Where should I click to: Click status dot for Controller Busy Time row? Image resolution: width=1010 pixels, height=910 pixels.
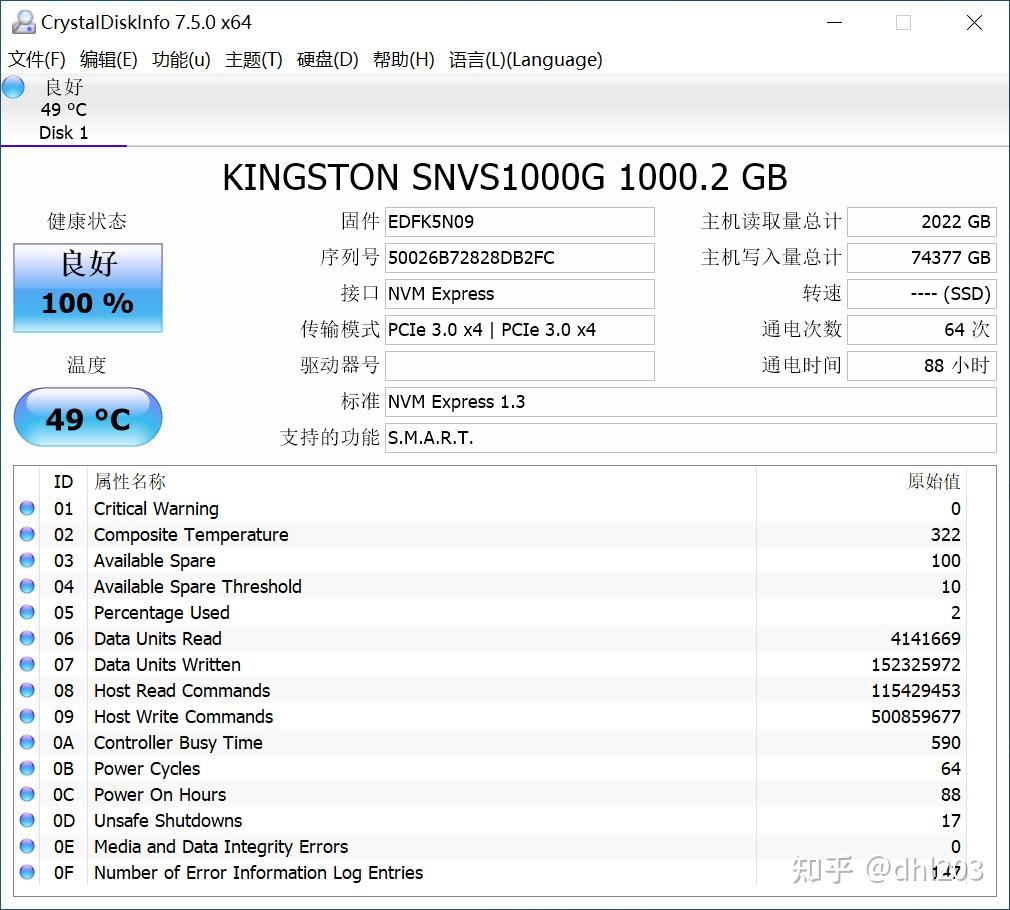click(27, 742)
